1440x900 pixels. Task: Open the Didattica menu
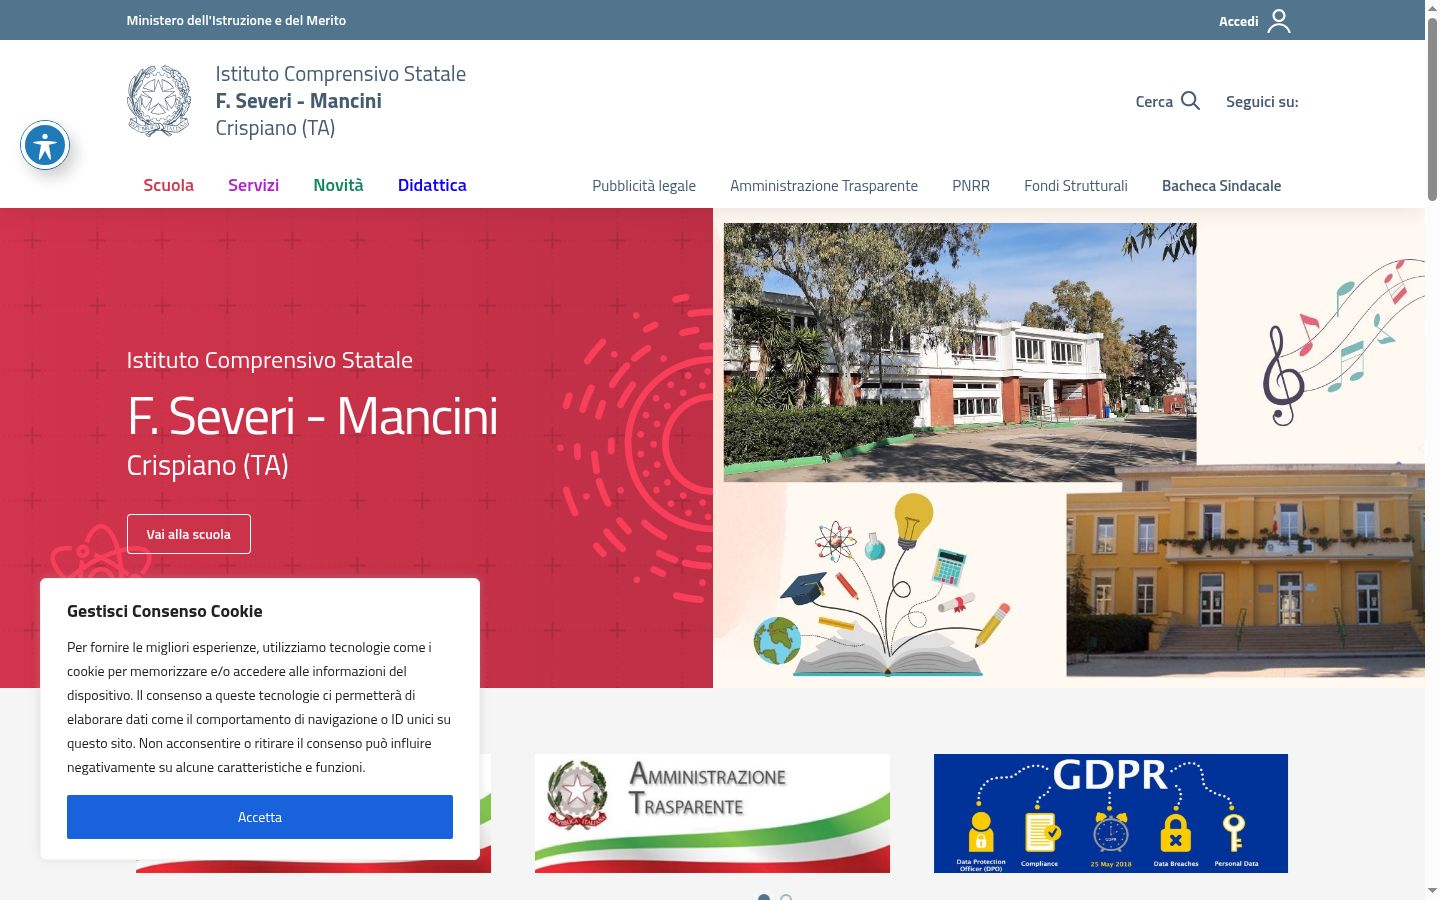tap(432, 185)
